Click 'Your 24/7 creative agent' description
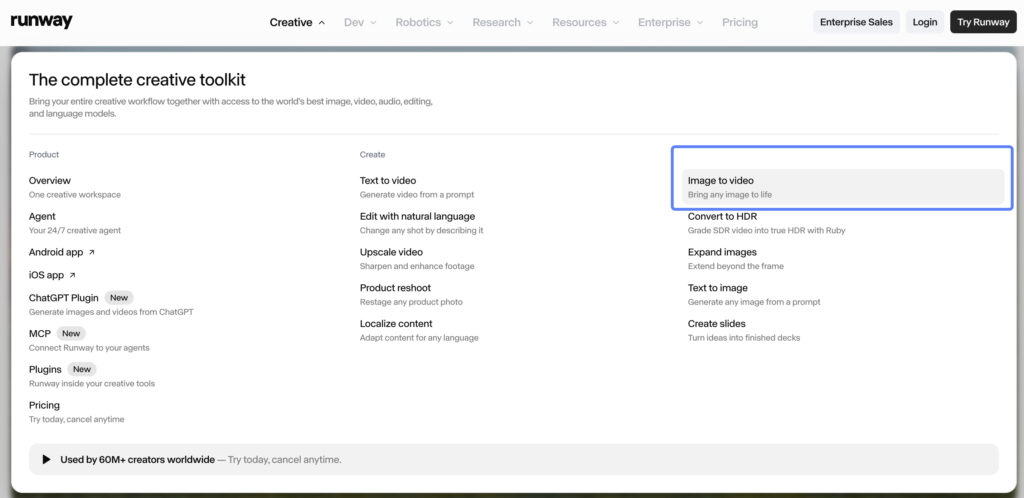1024x498 pixels. point(74,231)
